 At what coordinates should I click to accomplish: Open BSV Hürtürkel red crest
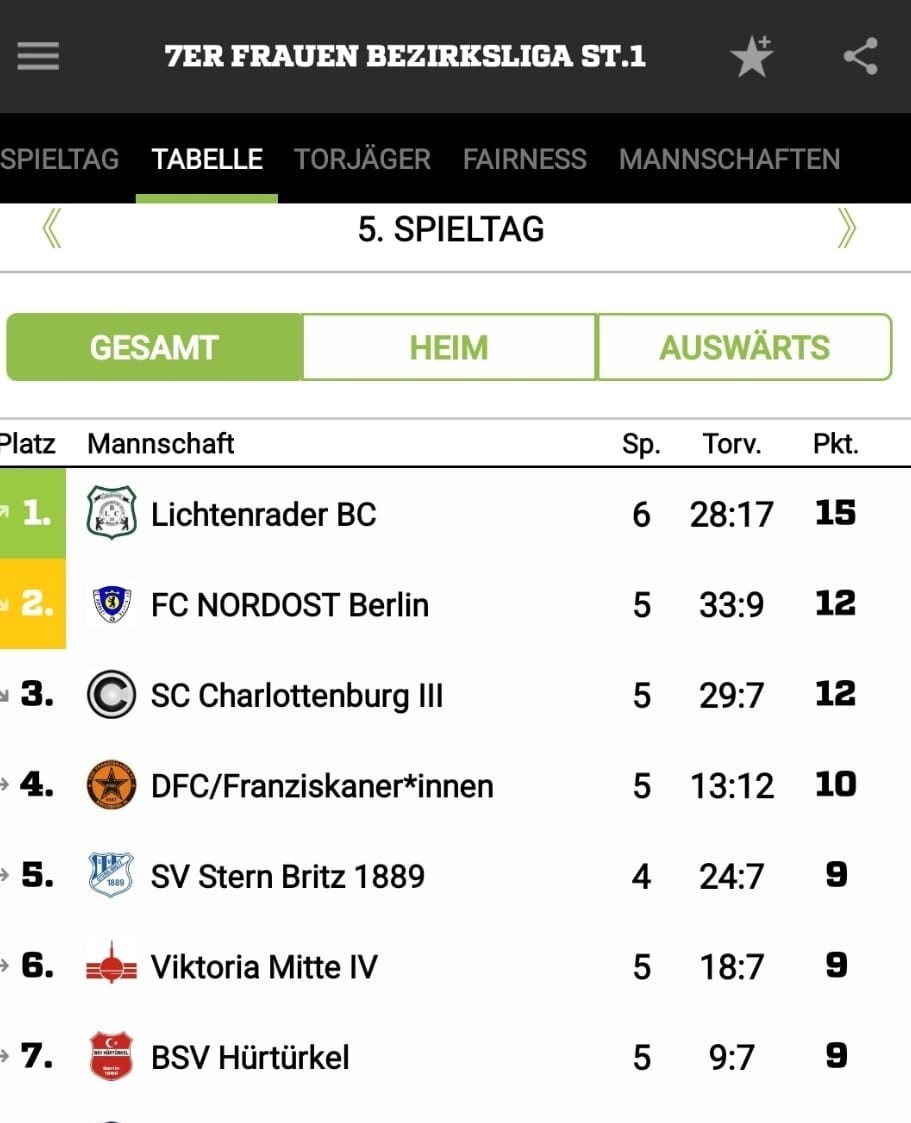(x=111, y=1056)
